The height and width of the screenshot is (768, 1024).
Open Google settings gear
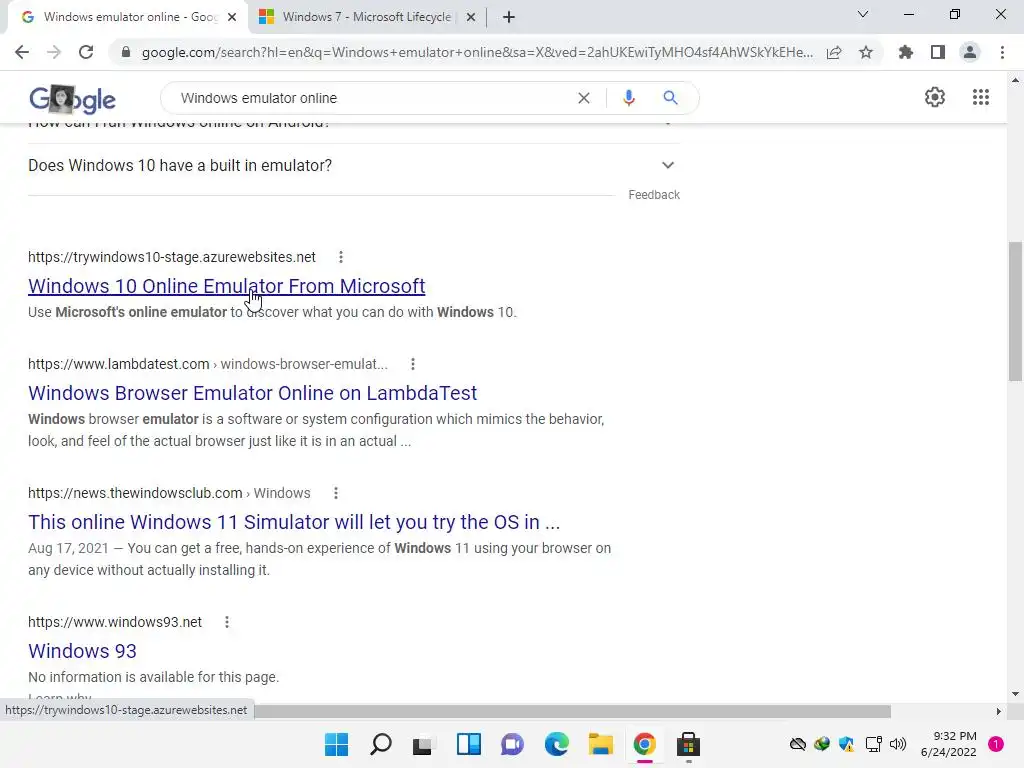tap(935, 97)
